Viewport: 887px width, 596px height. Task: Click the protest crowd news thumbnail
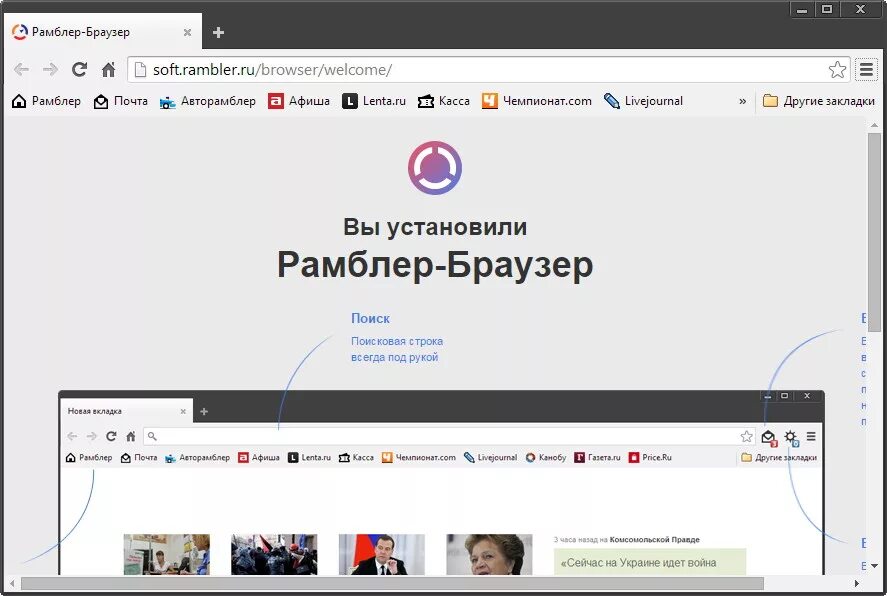pyautogui.click(x=274, y=554)
